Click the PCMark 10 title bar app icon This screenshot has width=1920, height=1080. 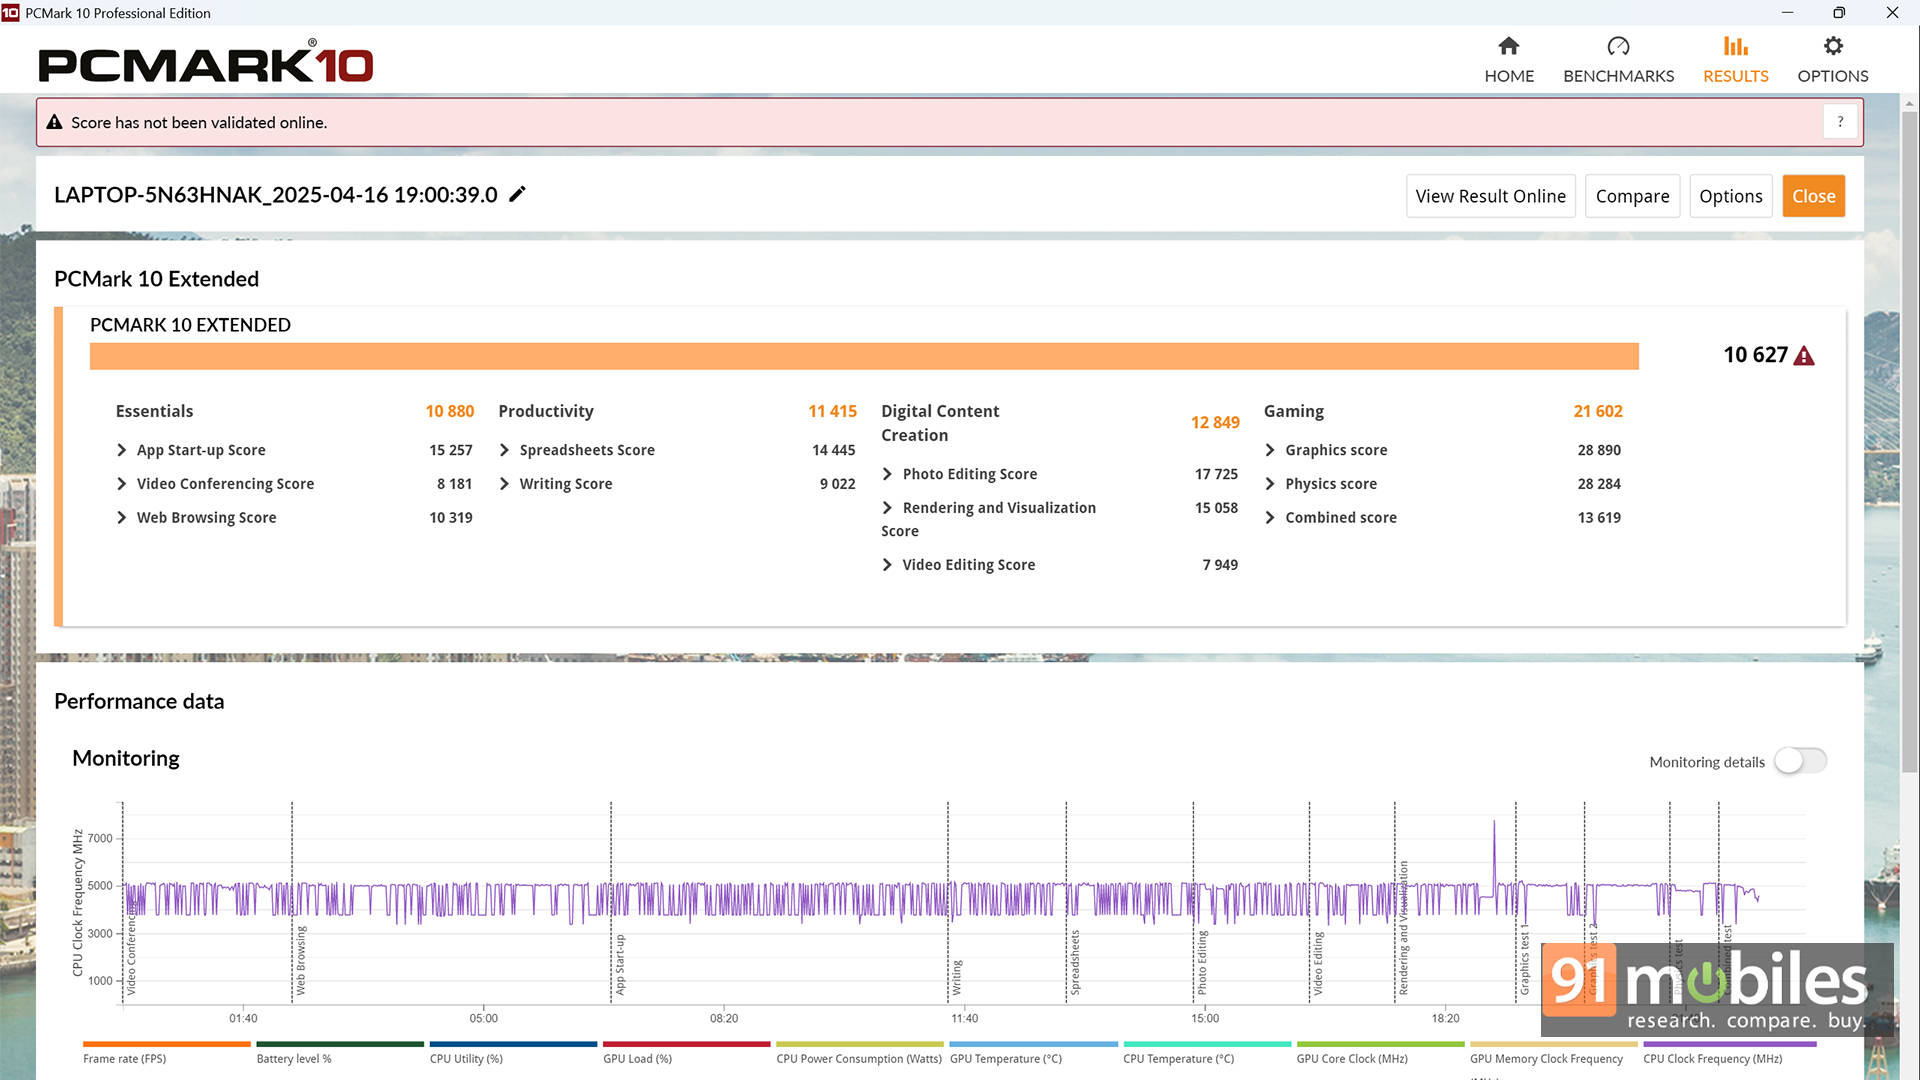coord(10,13)
